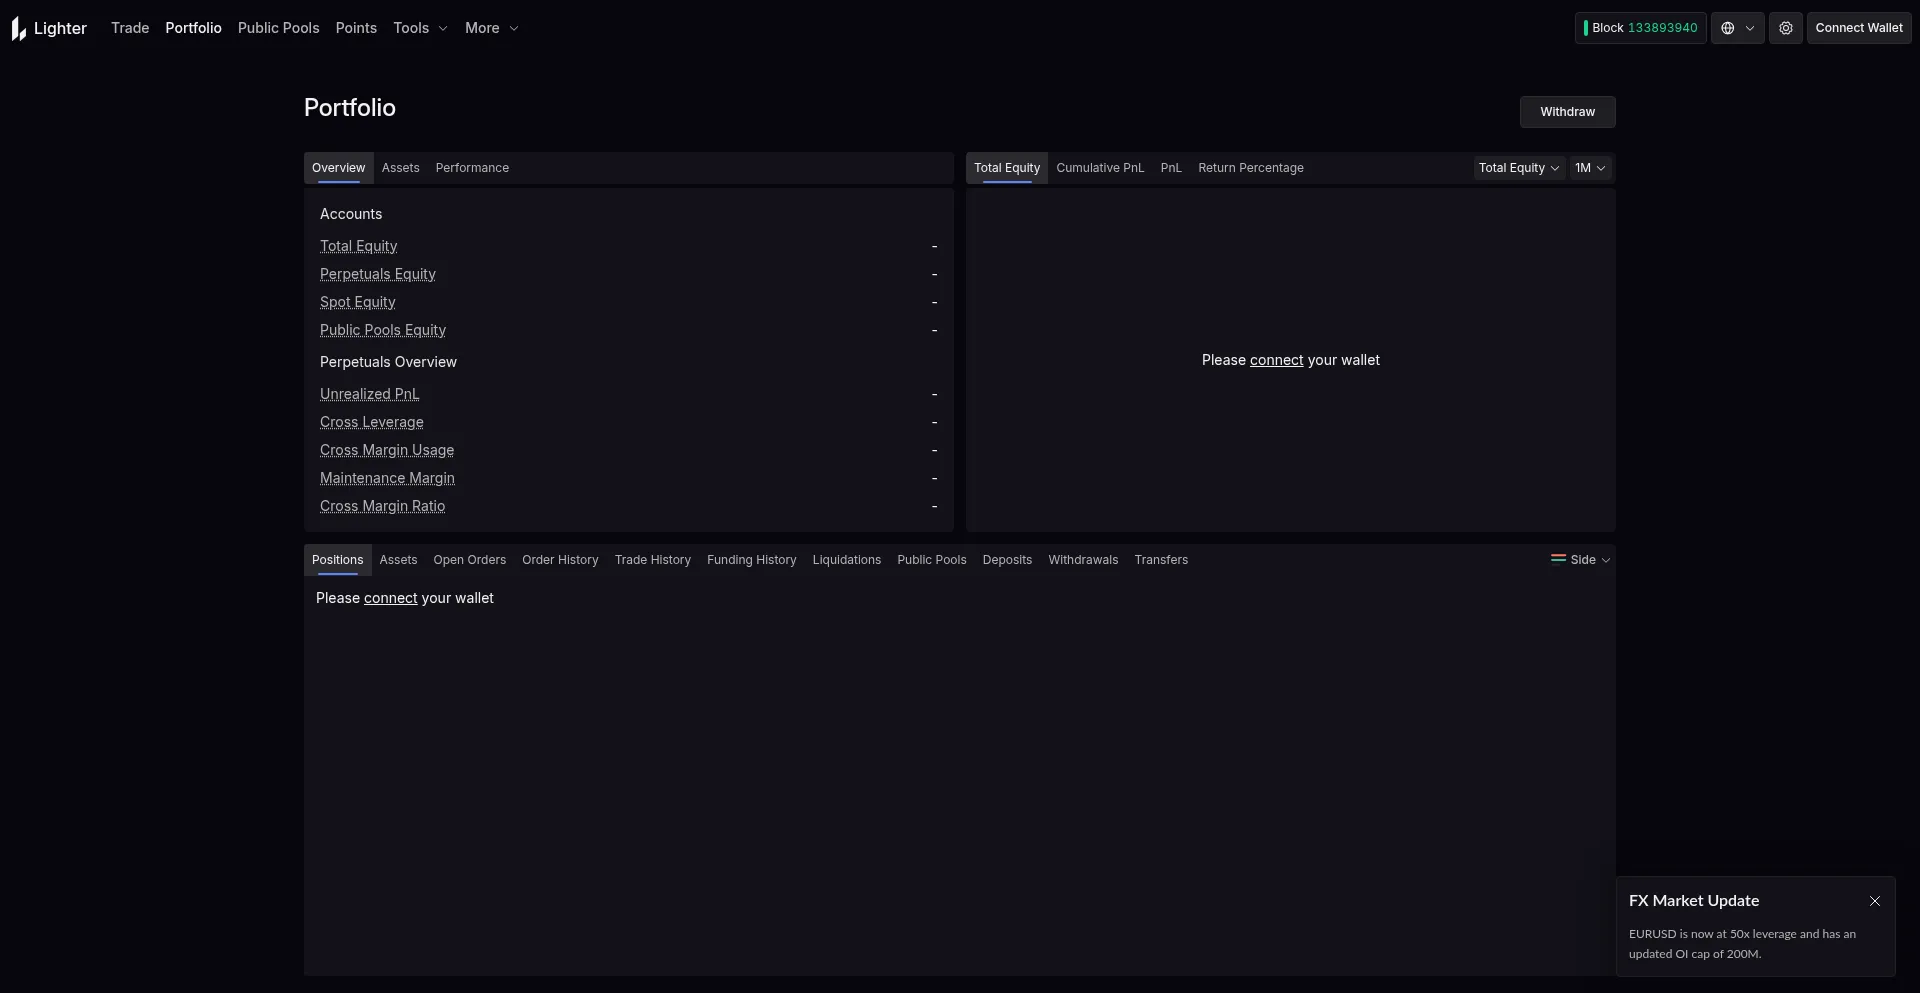Switch to Funding History tab

tap(751, 560)
